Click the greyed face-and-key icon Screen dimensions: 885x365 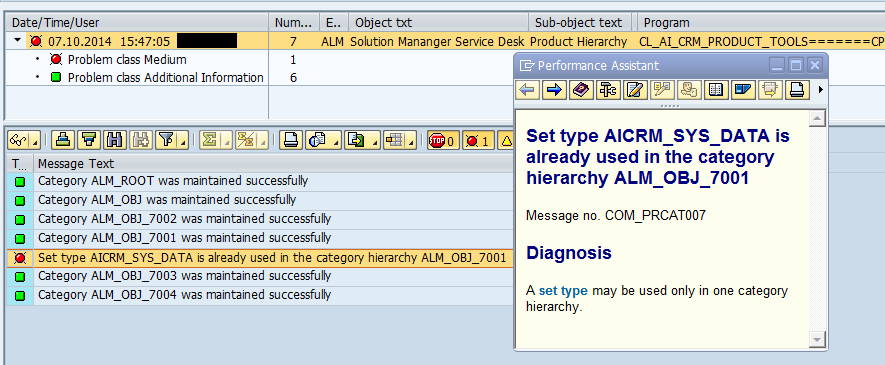point(689,90)
